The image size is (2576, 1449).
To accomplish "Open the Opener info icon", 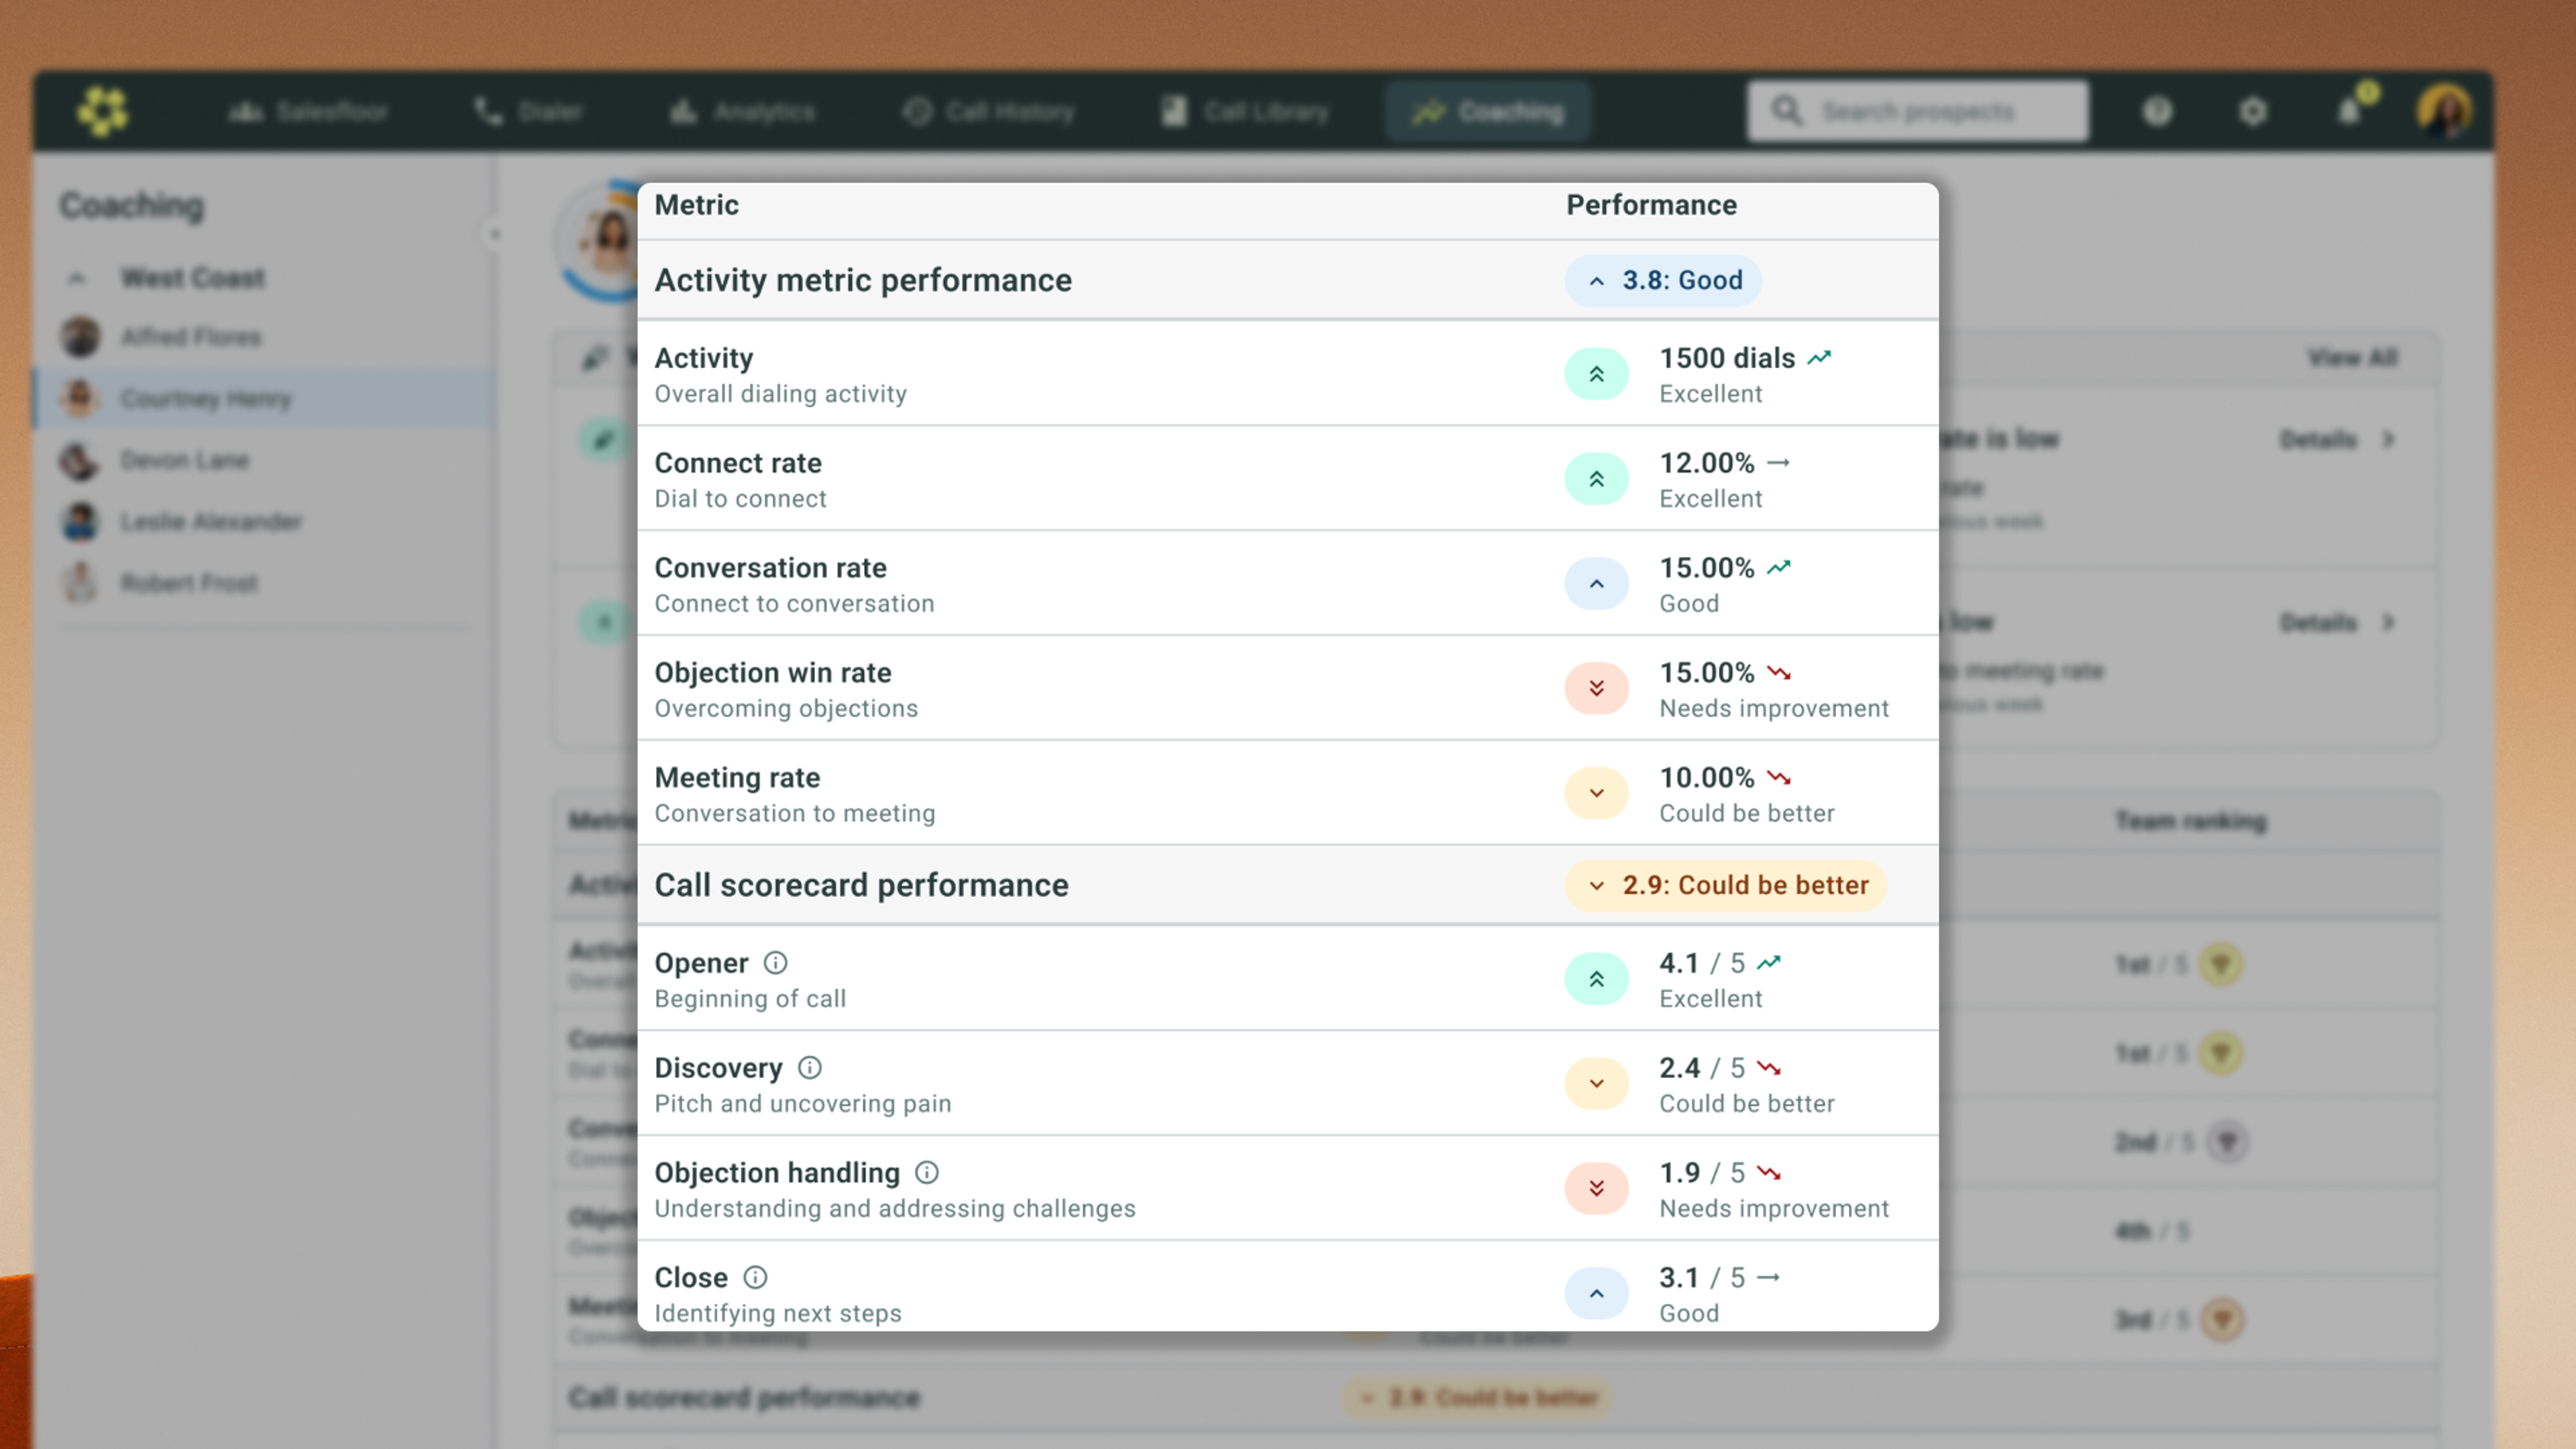I will 775,962.
